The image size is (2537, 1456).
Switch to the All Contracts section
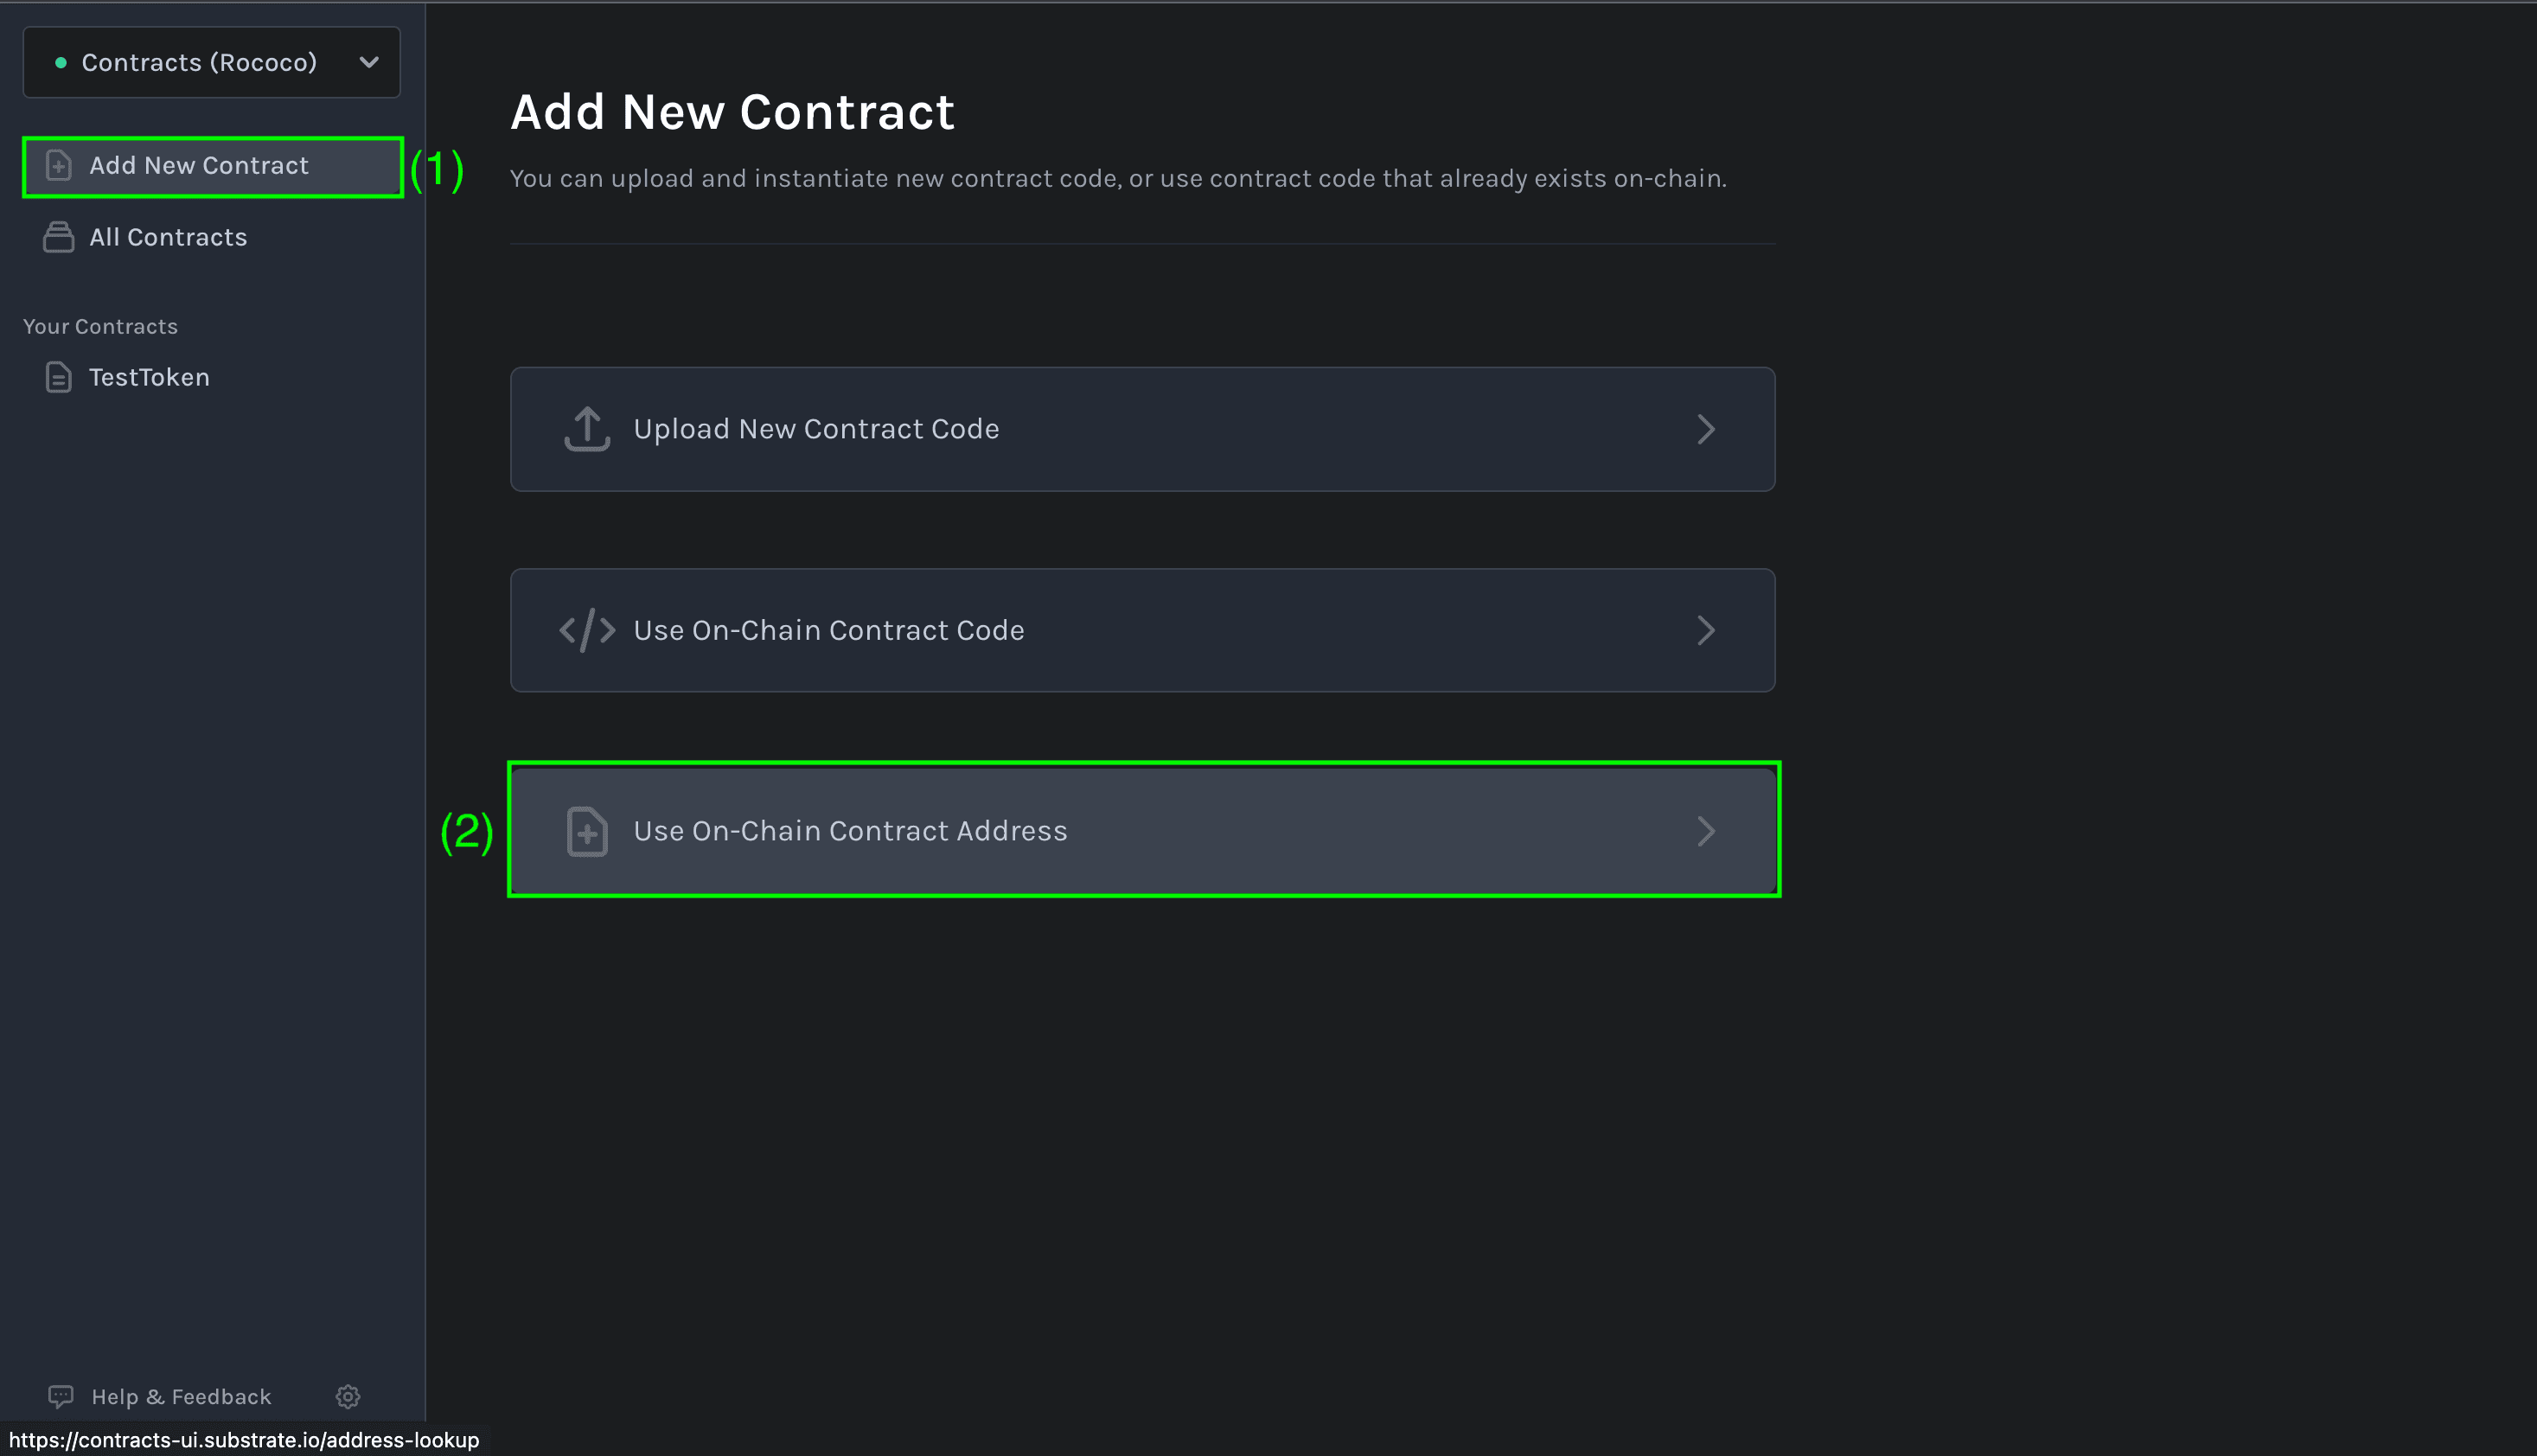point(167,237)
